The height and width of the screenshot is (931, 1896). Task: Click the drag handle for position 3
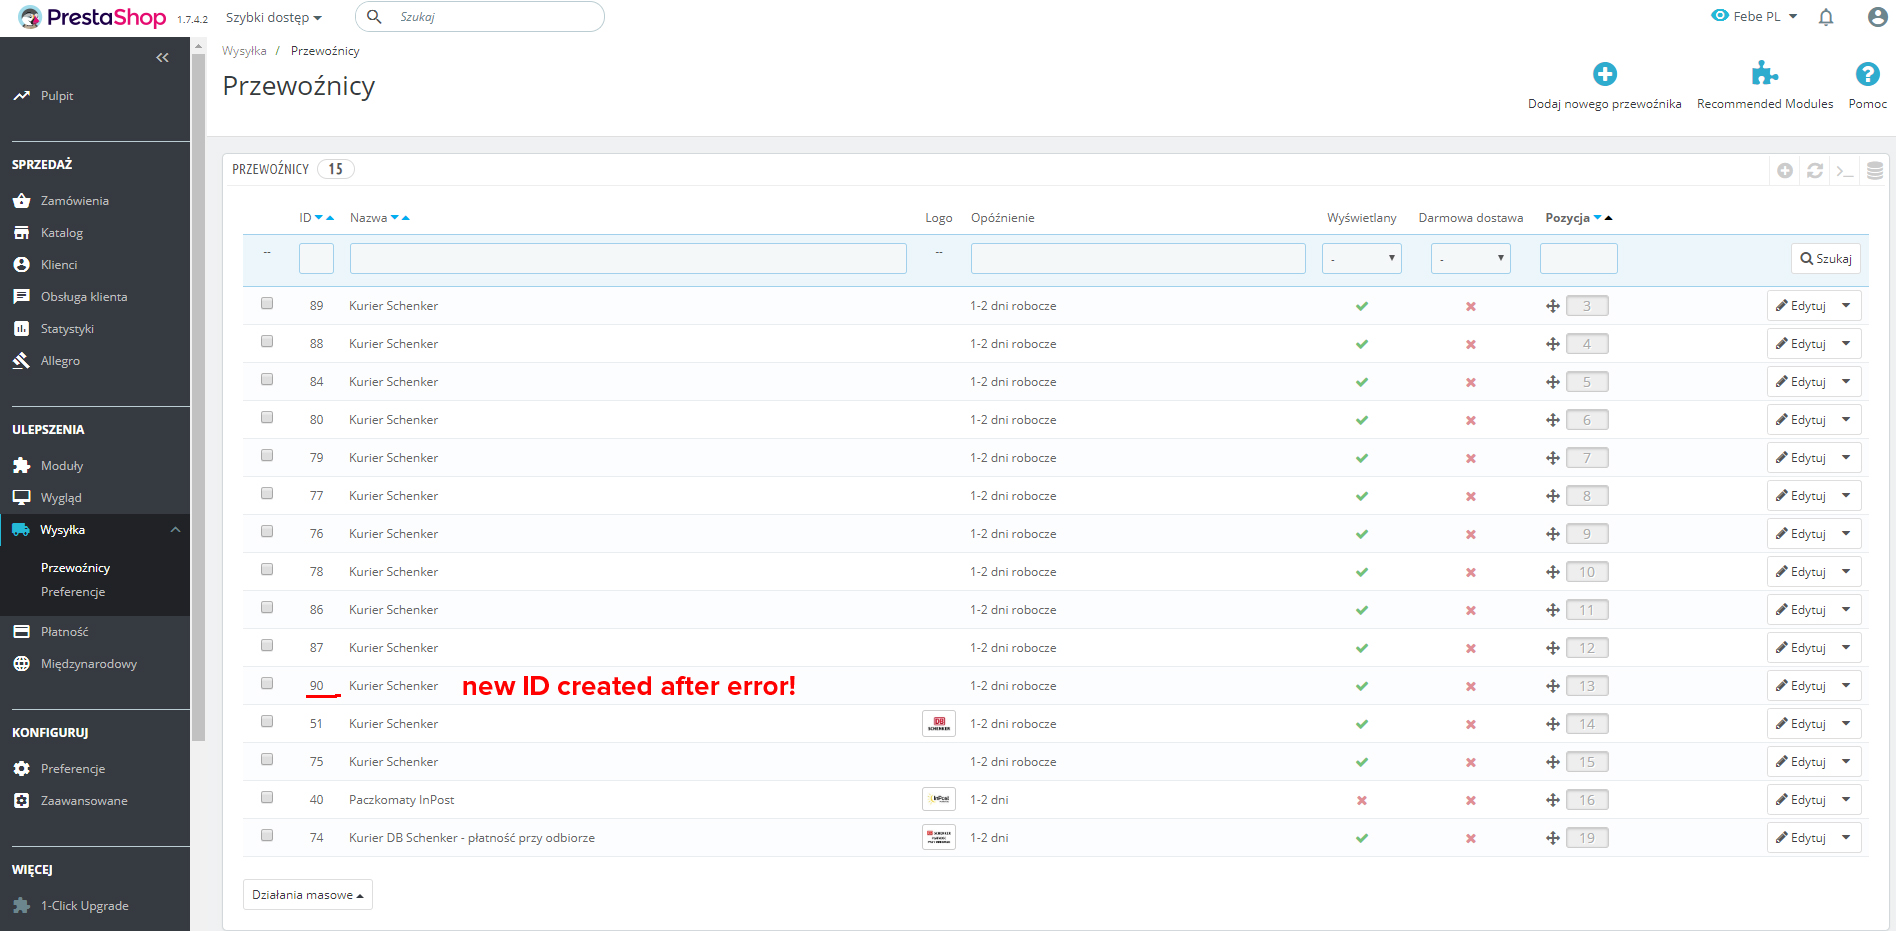pyautogui.click(x=1553, y=306)
